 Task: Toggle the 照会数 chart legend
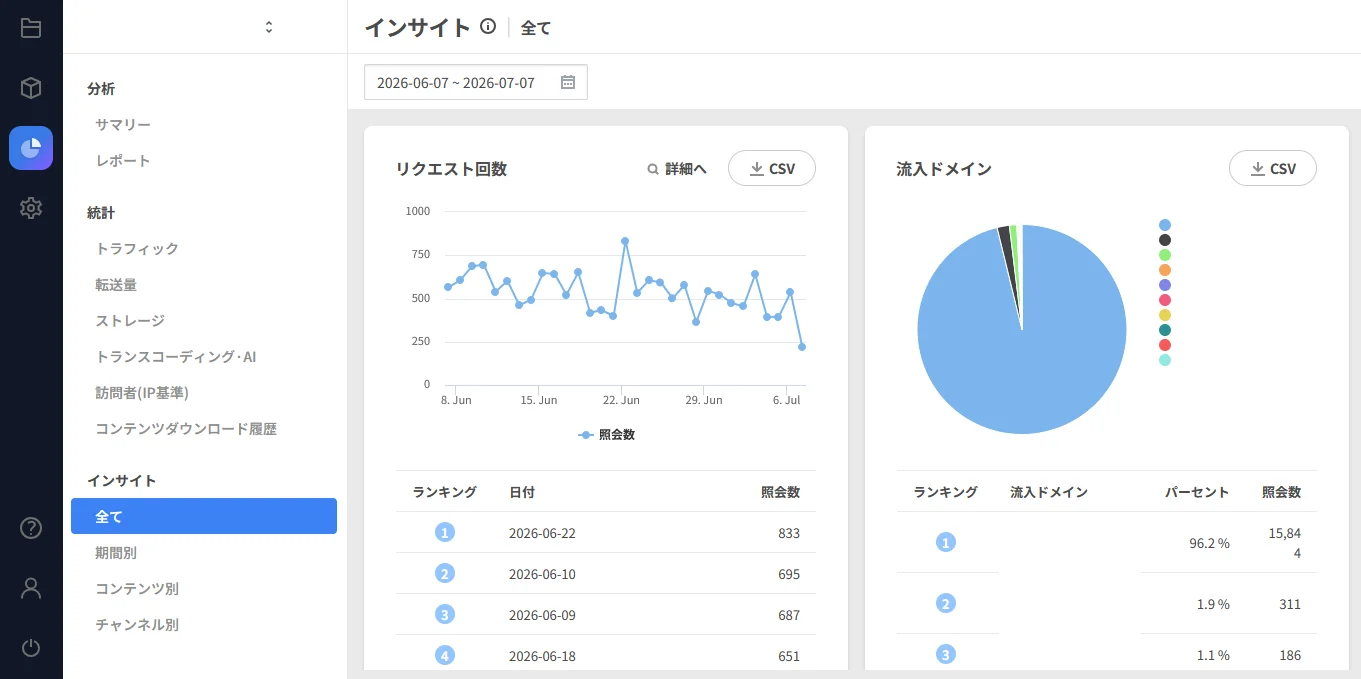pyautogui.click(x=607, y=435)
